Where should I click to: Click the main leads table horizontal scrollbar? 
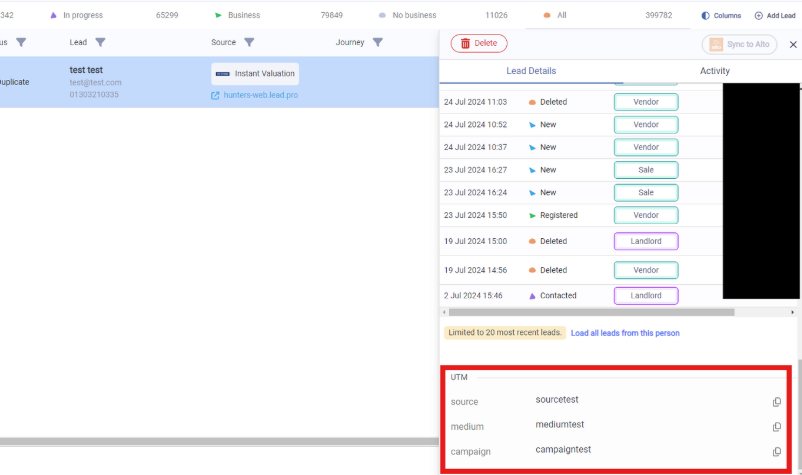pyautogui.click(x=219, y=441)
